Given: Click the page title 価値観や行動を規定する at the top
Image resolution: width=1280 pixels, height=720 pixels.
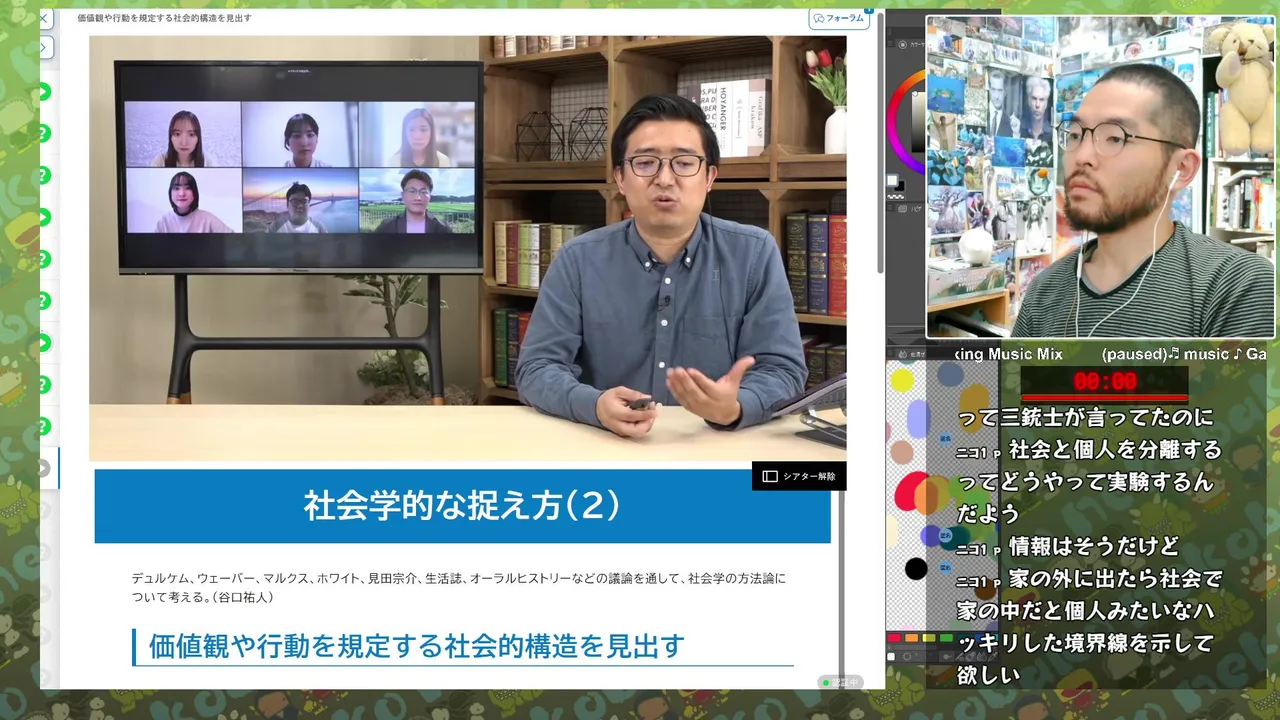Looking at the screenshot, I should pyautogui.click(x=164, y=18).
